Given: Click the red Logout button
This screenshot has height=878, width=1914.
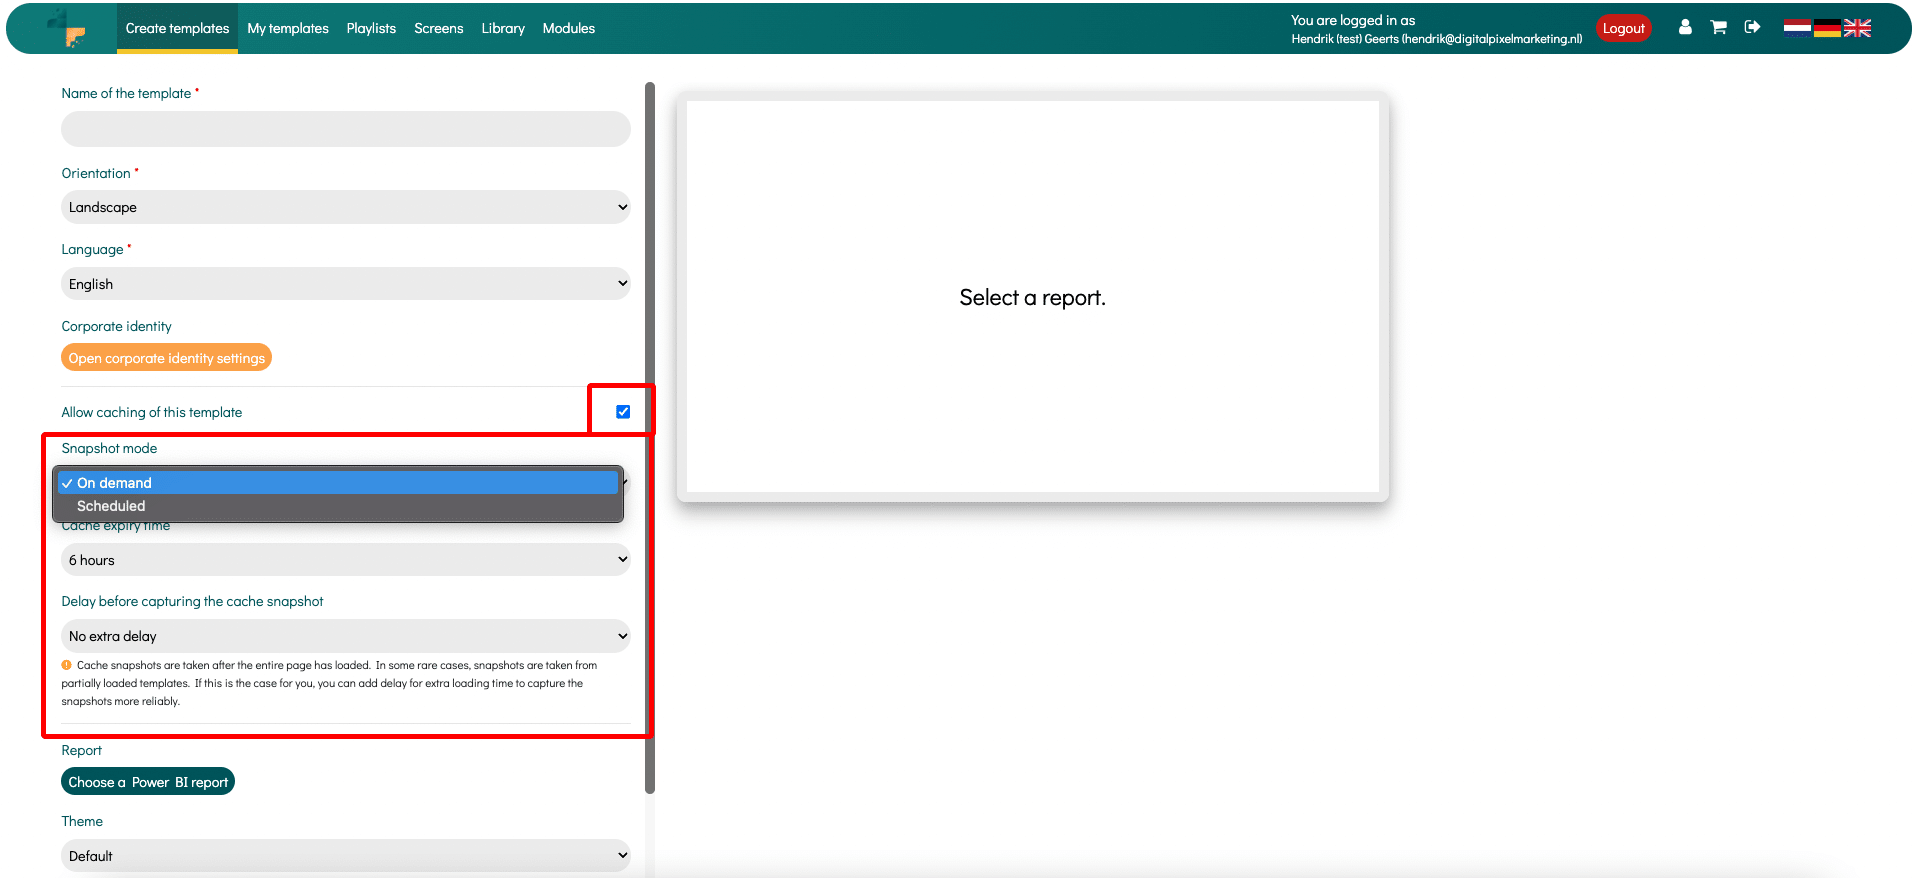Looking at the screenshot, I should [x=1623, y=28].
